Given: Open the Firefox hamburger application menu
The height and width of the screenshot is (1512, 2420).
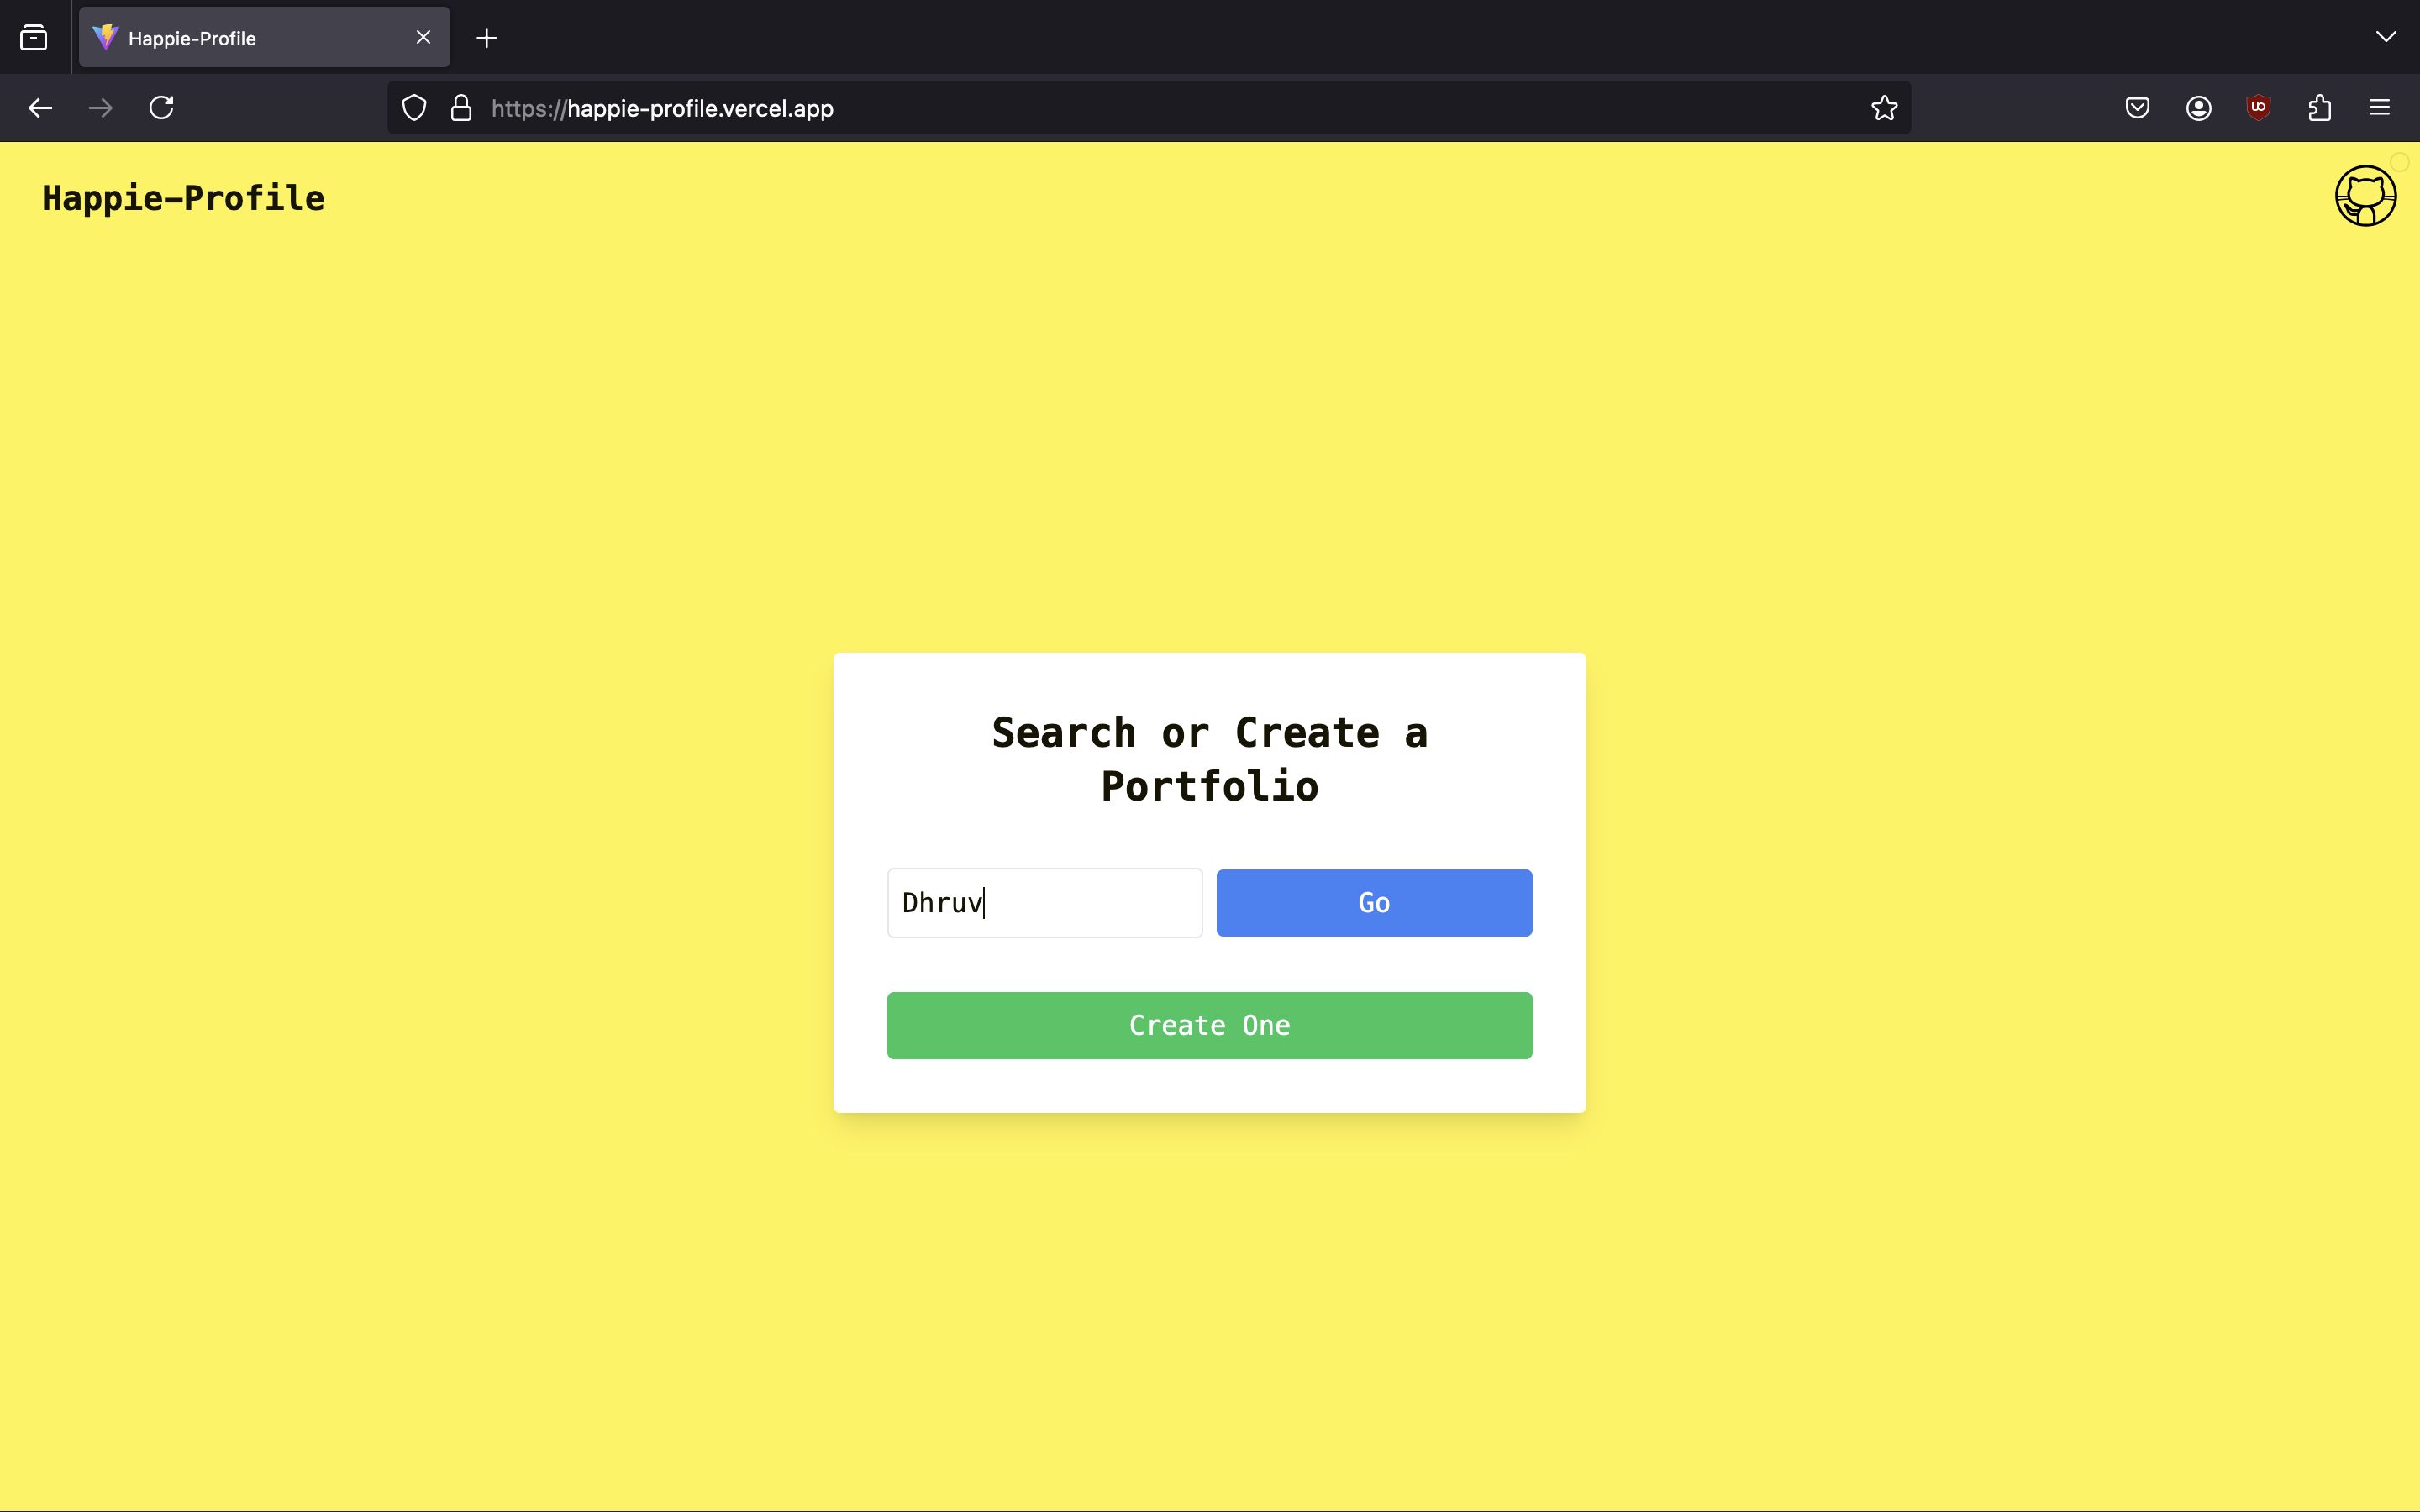Looking at the screenshot, I should point(2379,108).
